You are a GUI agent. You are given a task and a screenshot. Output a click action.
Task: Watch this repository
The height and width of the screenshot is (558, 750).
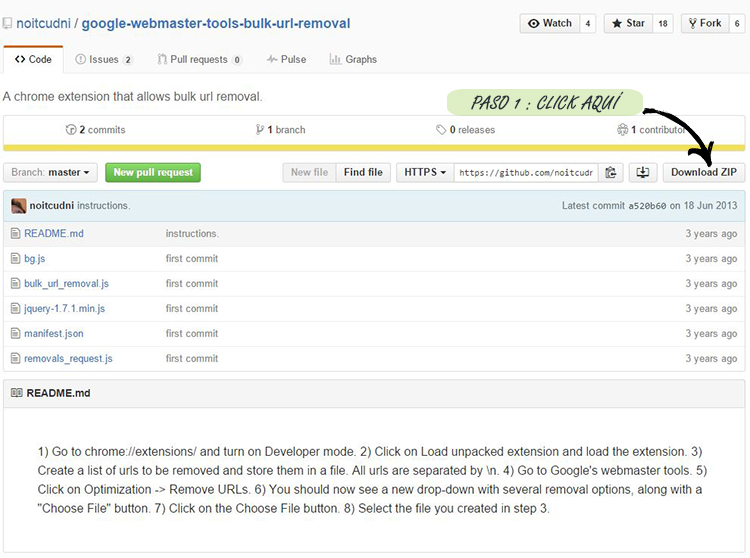coord(550,23)
